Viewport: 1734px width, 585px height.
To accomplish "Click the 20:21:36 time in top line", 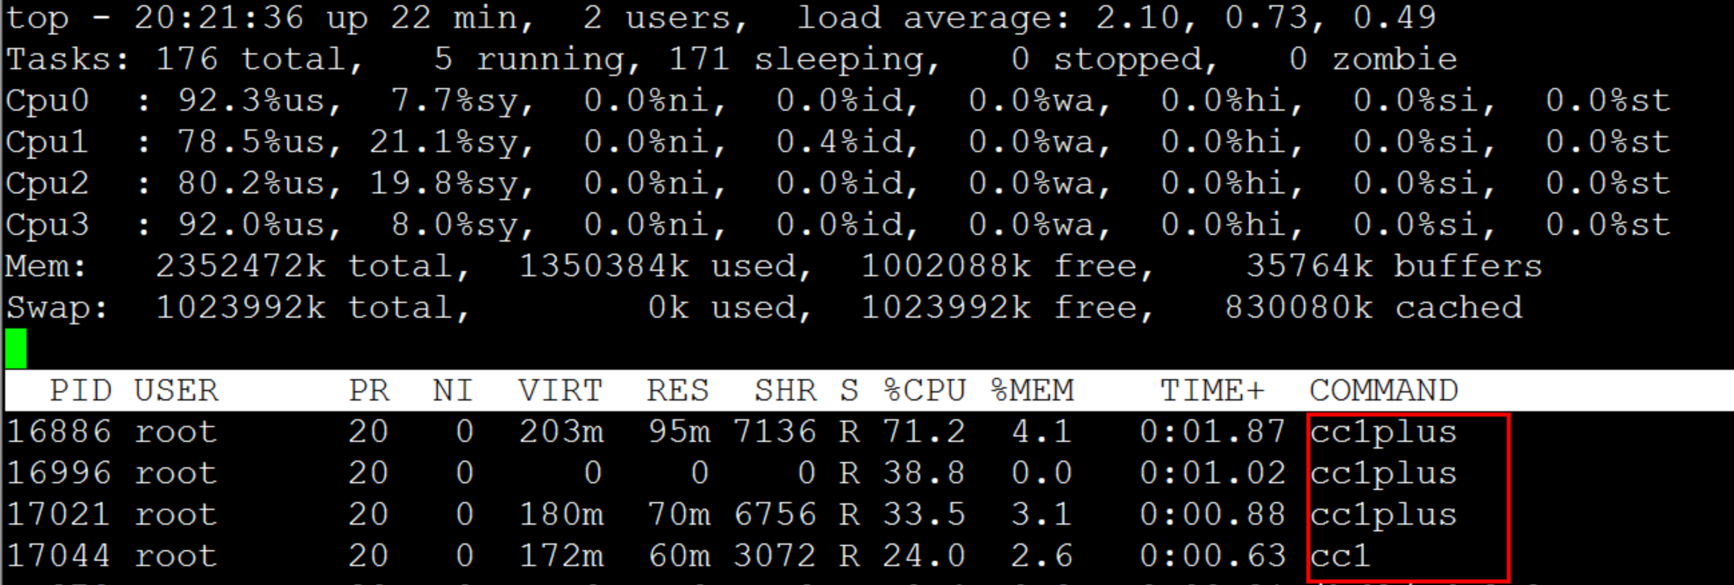I will click(x=218, y=18).
